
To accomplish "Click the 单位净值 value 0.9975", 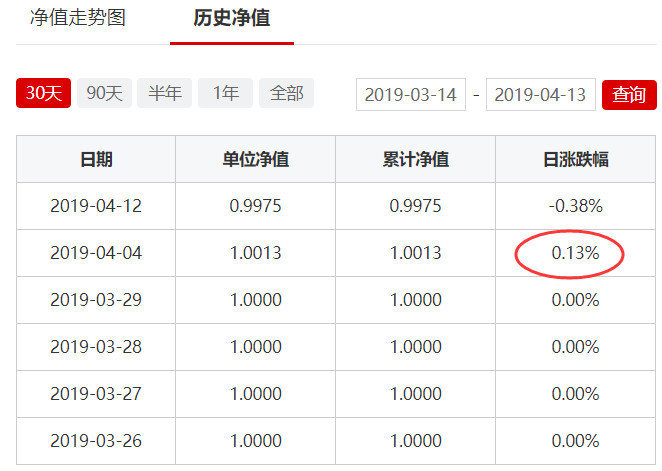I will pyautogui.click(x=255, y=206).
